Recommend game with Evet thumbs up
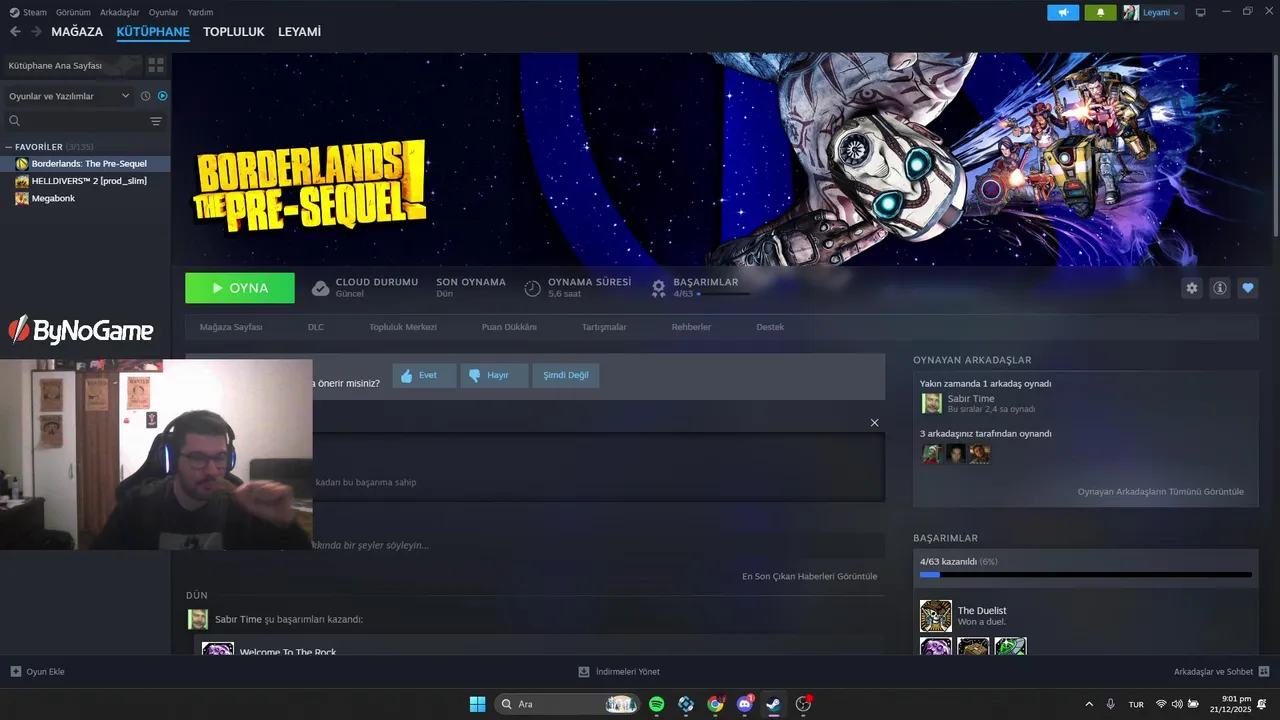The height and width of the screenshot is (720, 1280). pyautogui.click(x=424, y=376)
